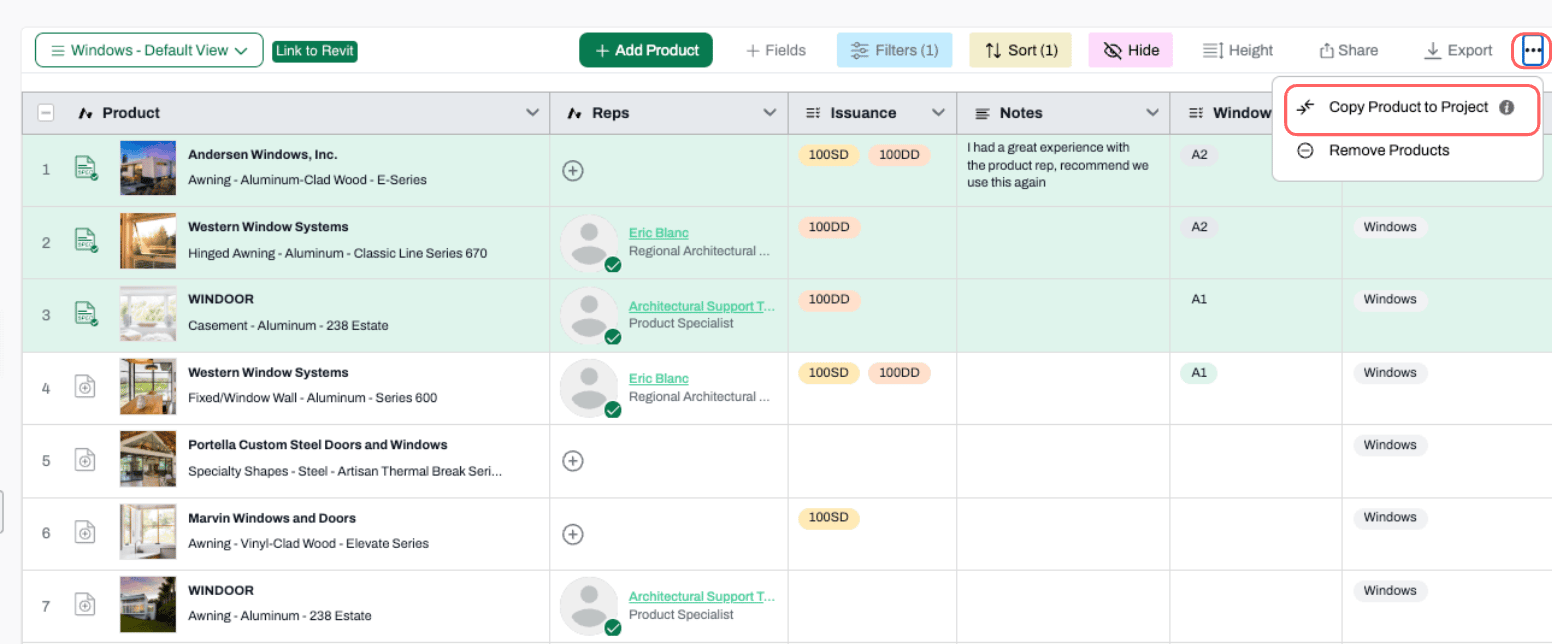Open the three-dot more options menu
Screen dimensions: 1552x644
1532,50
